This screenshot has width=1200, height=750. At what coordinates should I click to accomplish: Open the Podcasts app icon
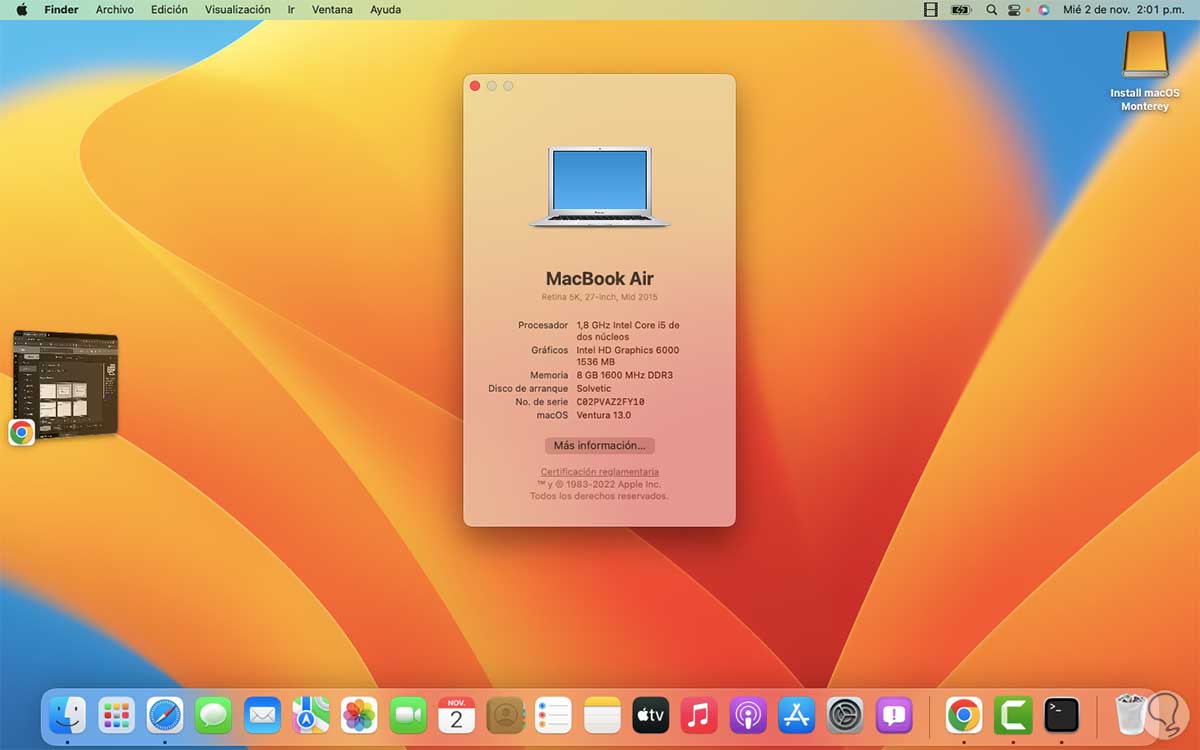(x=748, y=716)
